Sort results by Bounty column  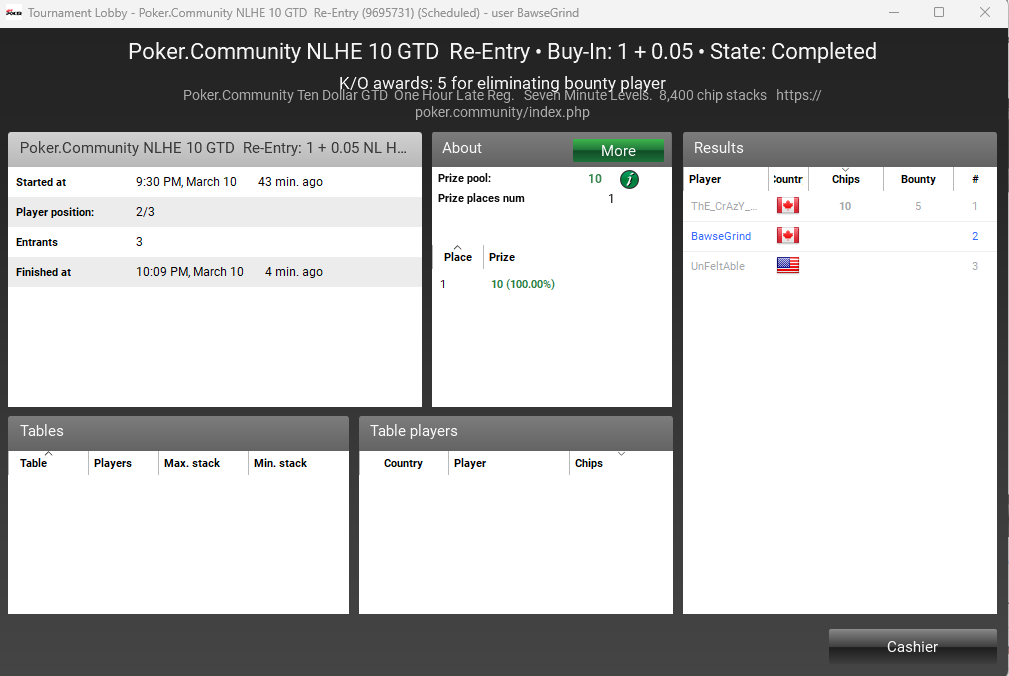pyautogui.click(x=918, y=179)
